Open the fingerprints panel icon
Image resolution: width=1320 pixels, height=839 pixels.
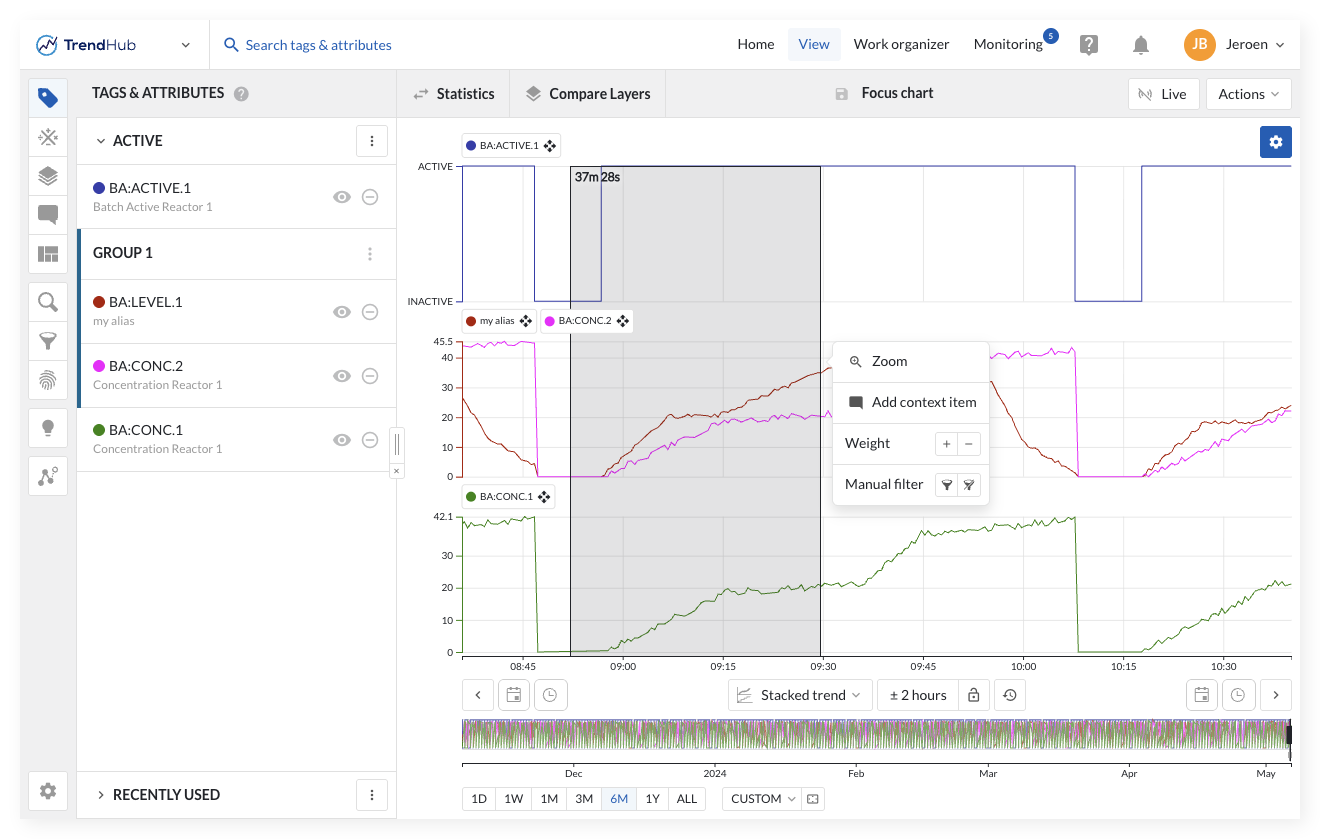point(48,380)
